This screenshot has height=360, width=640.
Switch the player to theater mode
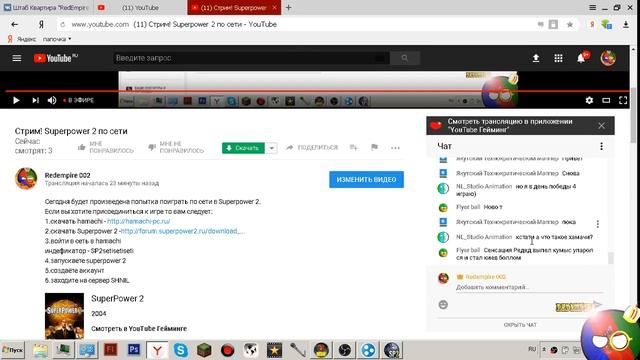[x=606, y=100]
